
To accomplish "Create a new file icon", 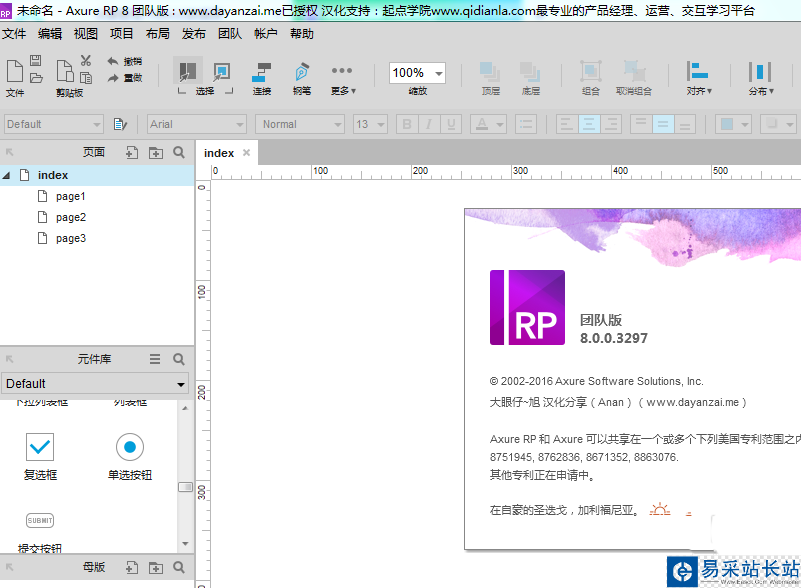I will coord(14,71).
